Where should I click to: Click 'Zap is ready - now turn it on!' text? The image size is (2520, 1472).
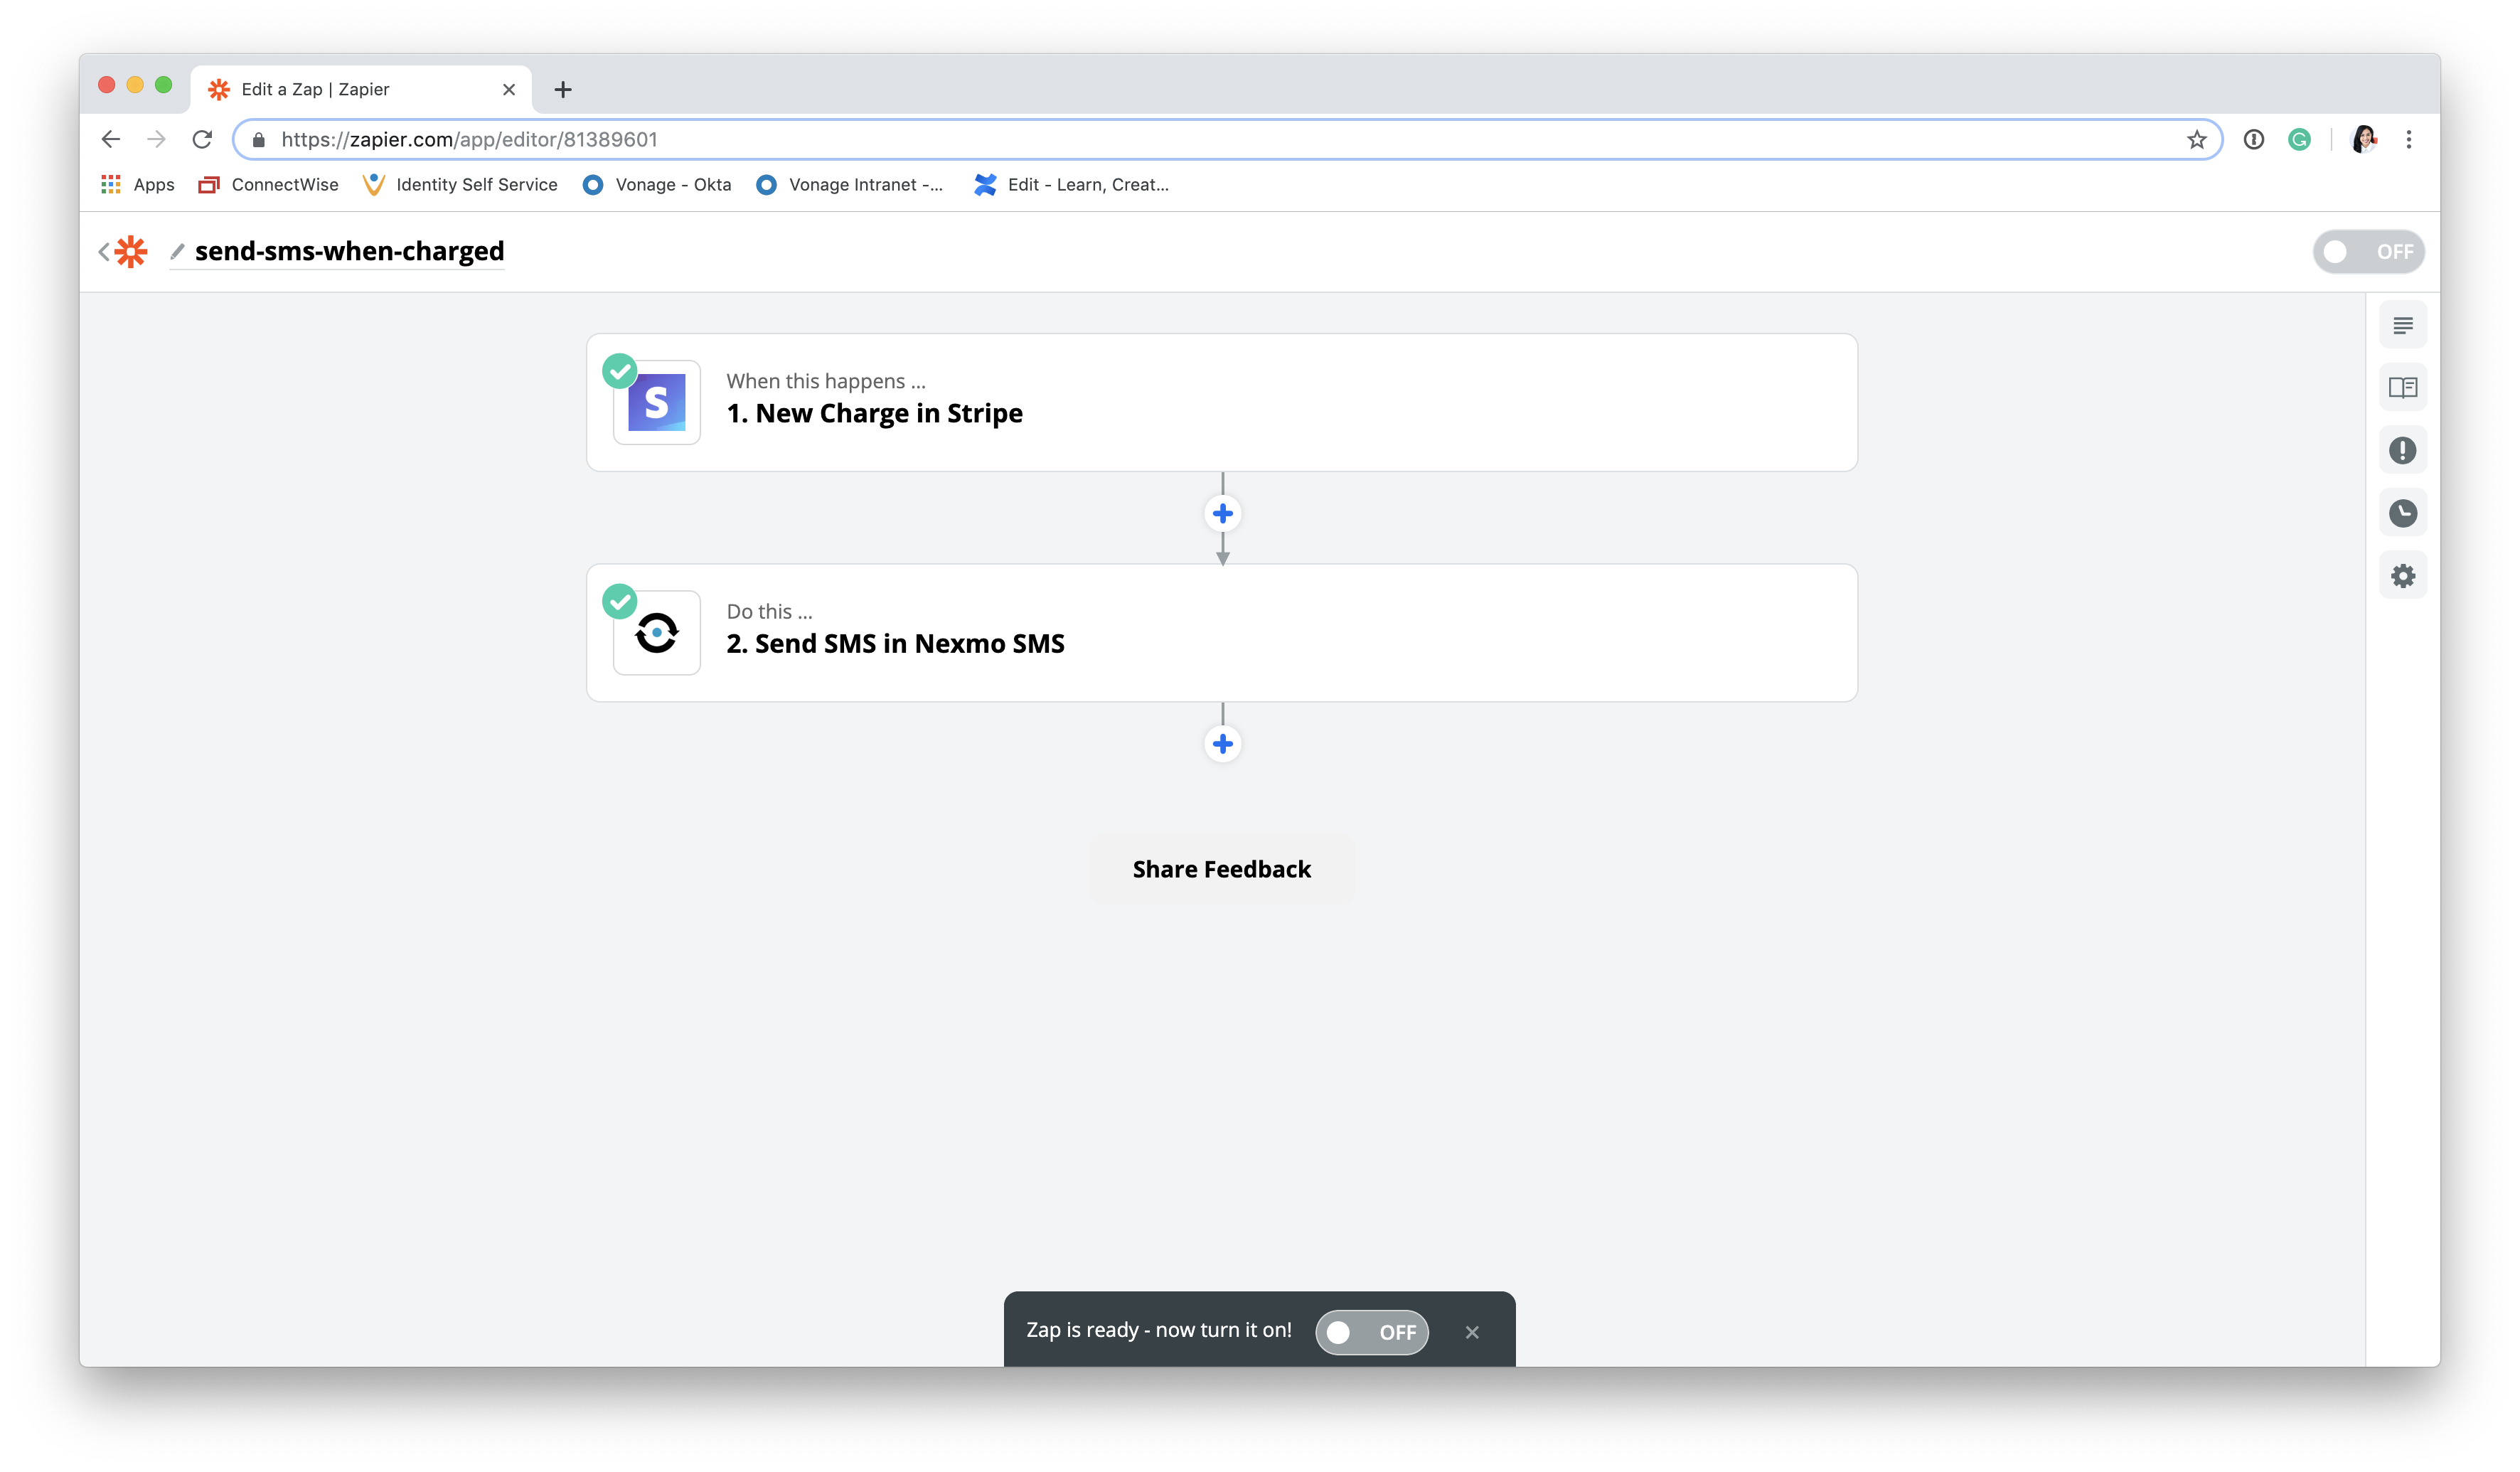[x=1159, y=1330]
